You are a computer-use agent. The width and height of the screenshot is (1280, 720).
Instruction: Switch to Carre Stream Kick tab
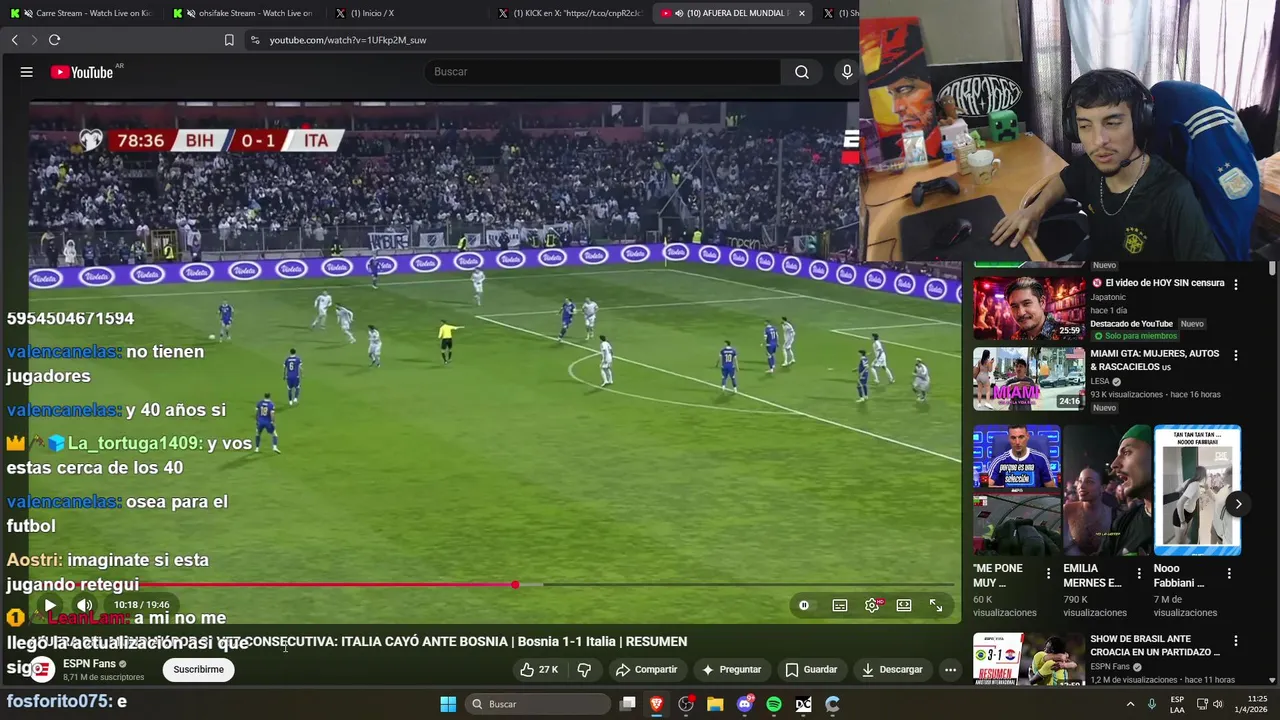tap(83, 13)
